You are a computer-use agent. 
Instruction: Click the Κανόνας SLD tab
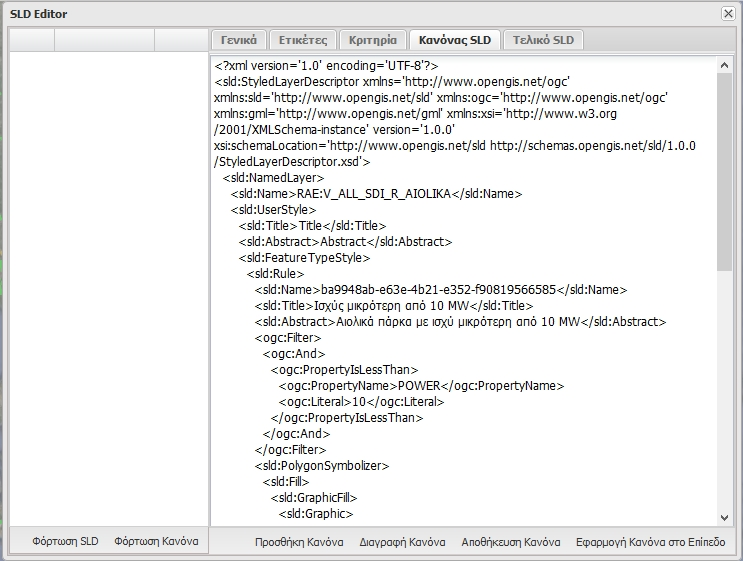(454, 40)
